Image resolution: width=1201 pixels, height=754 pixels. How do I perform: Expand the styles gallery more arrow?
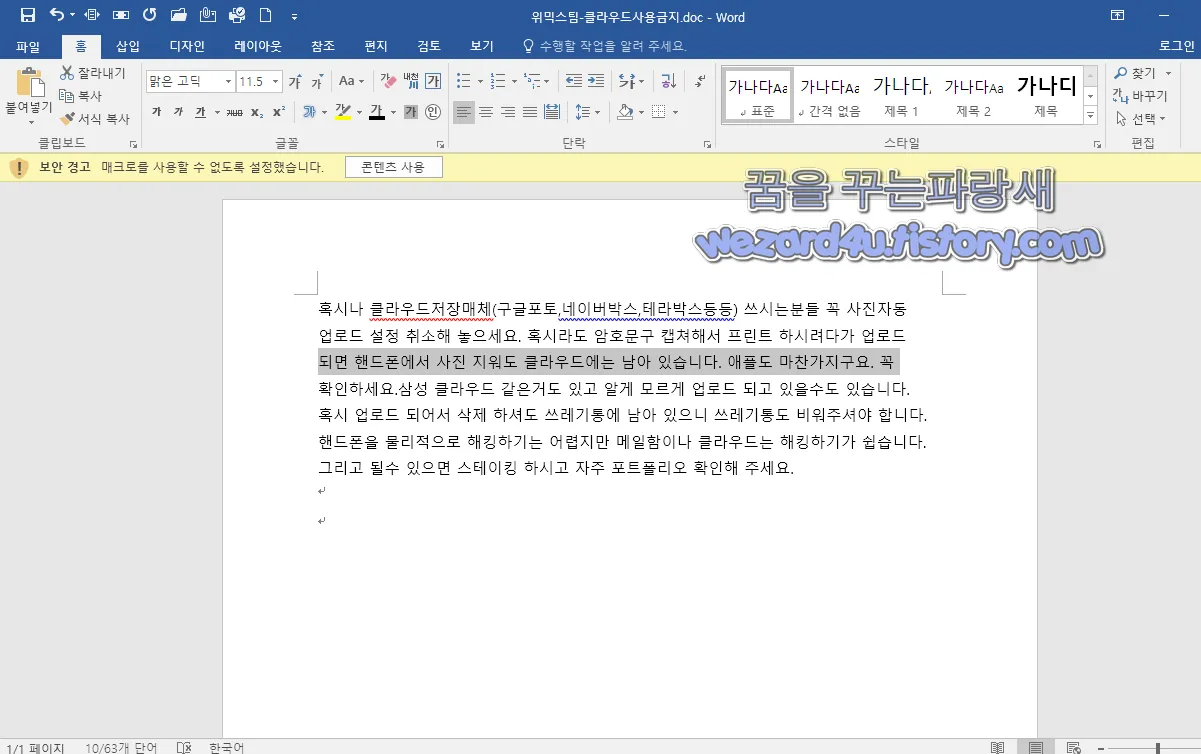[x=1090, y=116]
